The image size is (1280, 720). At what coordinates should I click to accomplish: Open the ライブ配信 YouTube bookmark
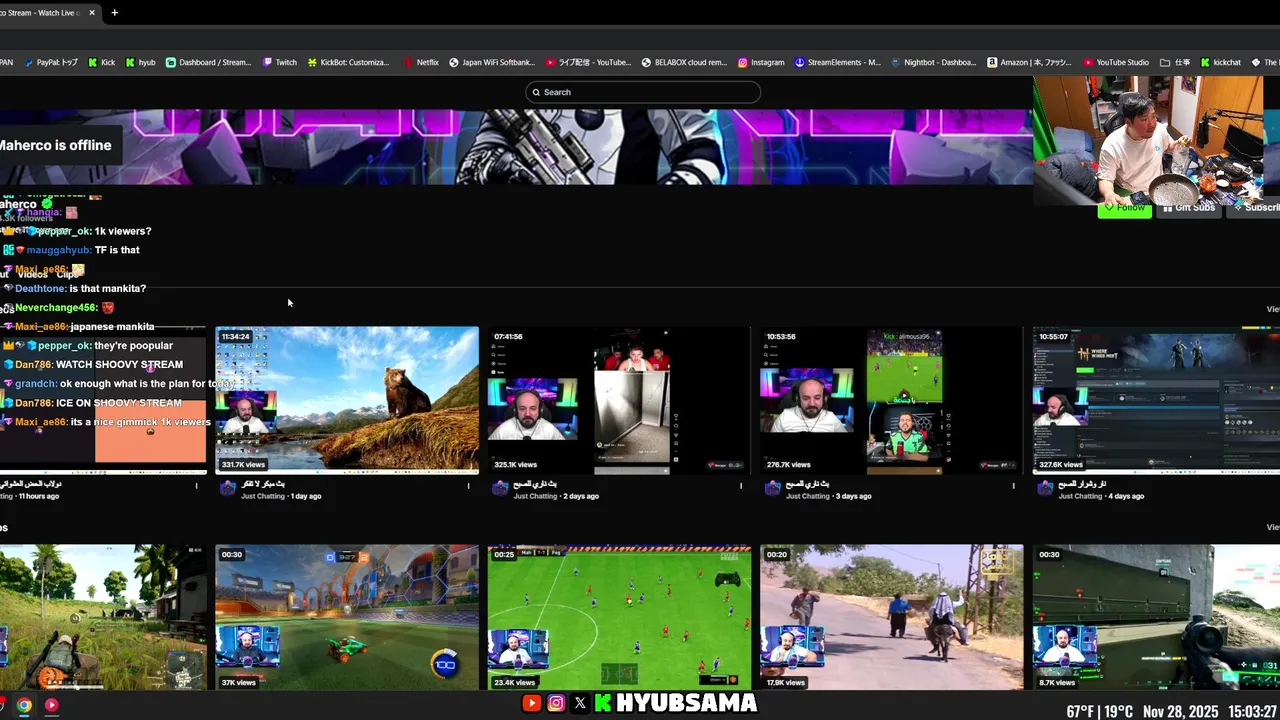coord(588,62)
